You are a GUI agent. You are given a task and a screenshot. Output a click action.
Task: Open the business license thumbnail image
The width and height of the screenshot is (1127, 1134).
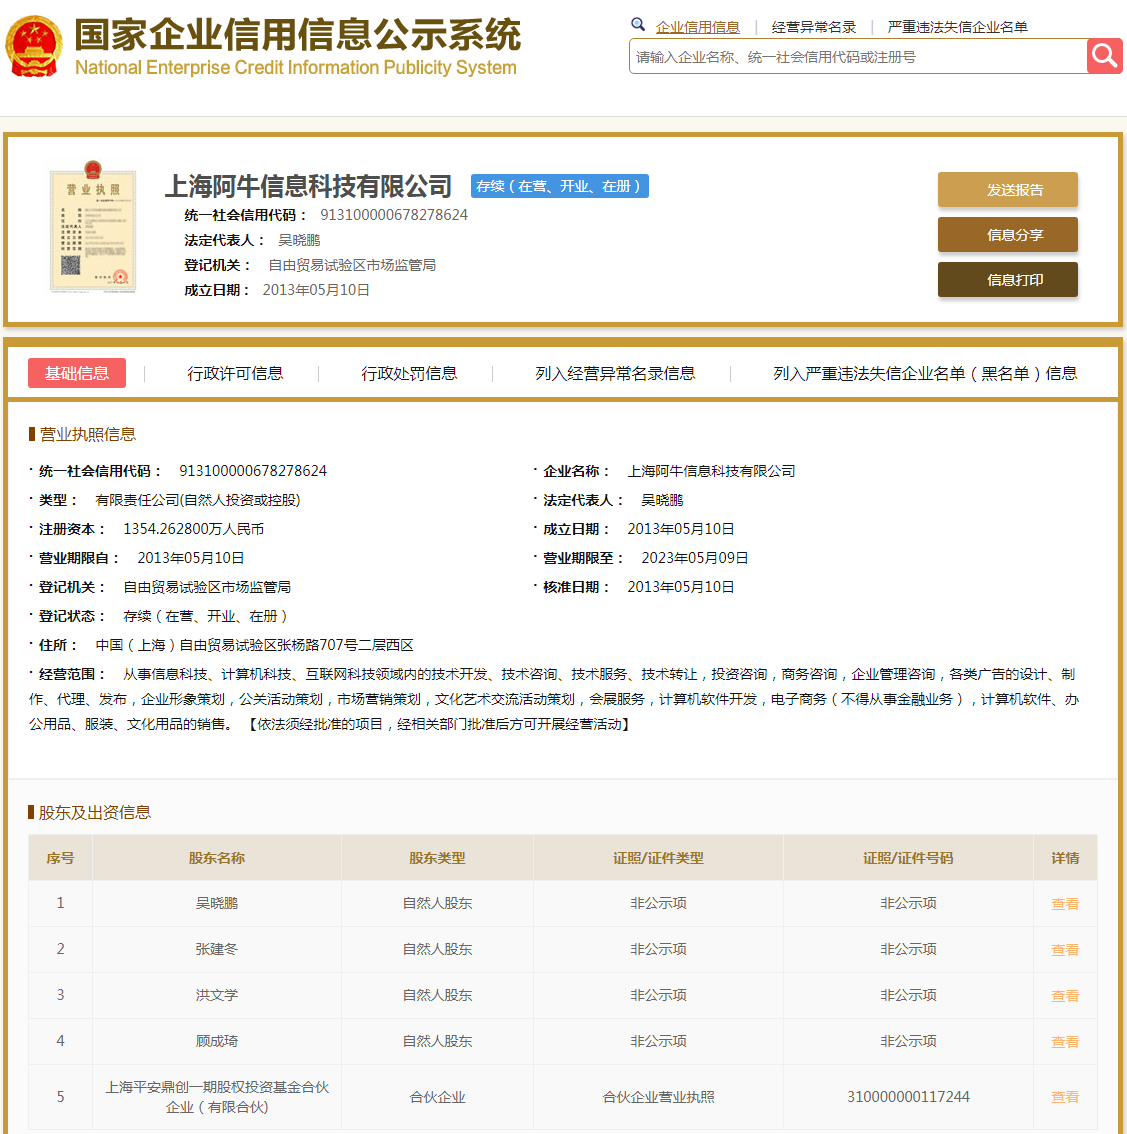tap(92, 230)
